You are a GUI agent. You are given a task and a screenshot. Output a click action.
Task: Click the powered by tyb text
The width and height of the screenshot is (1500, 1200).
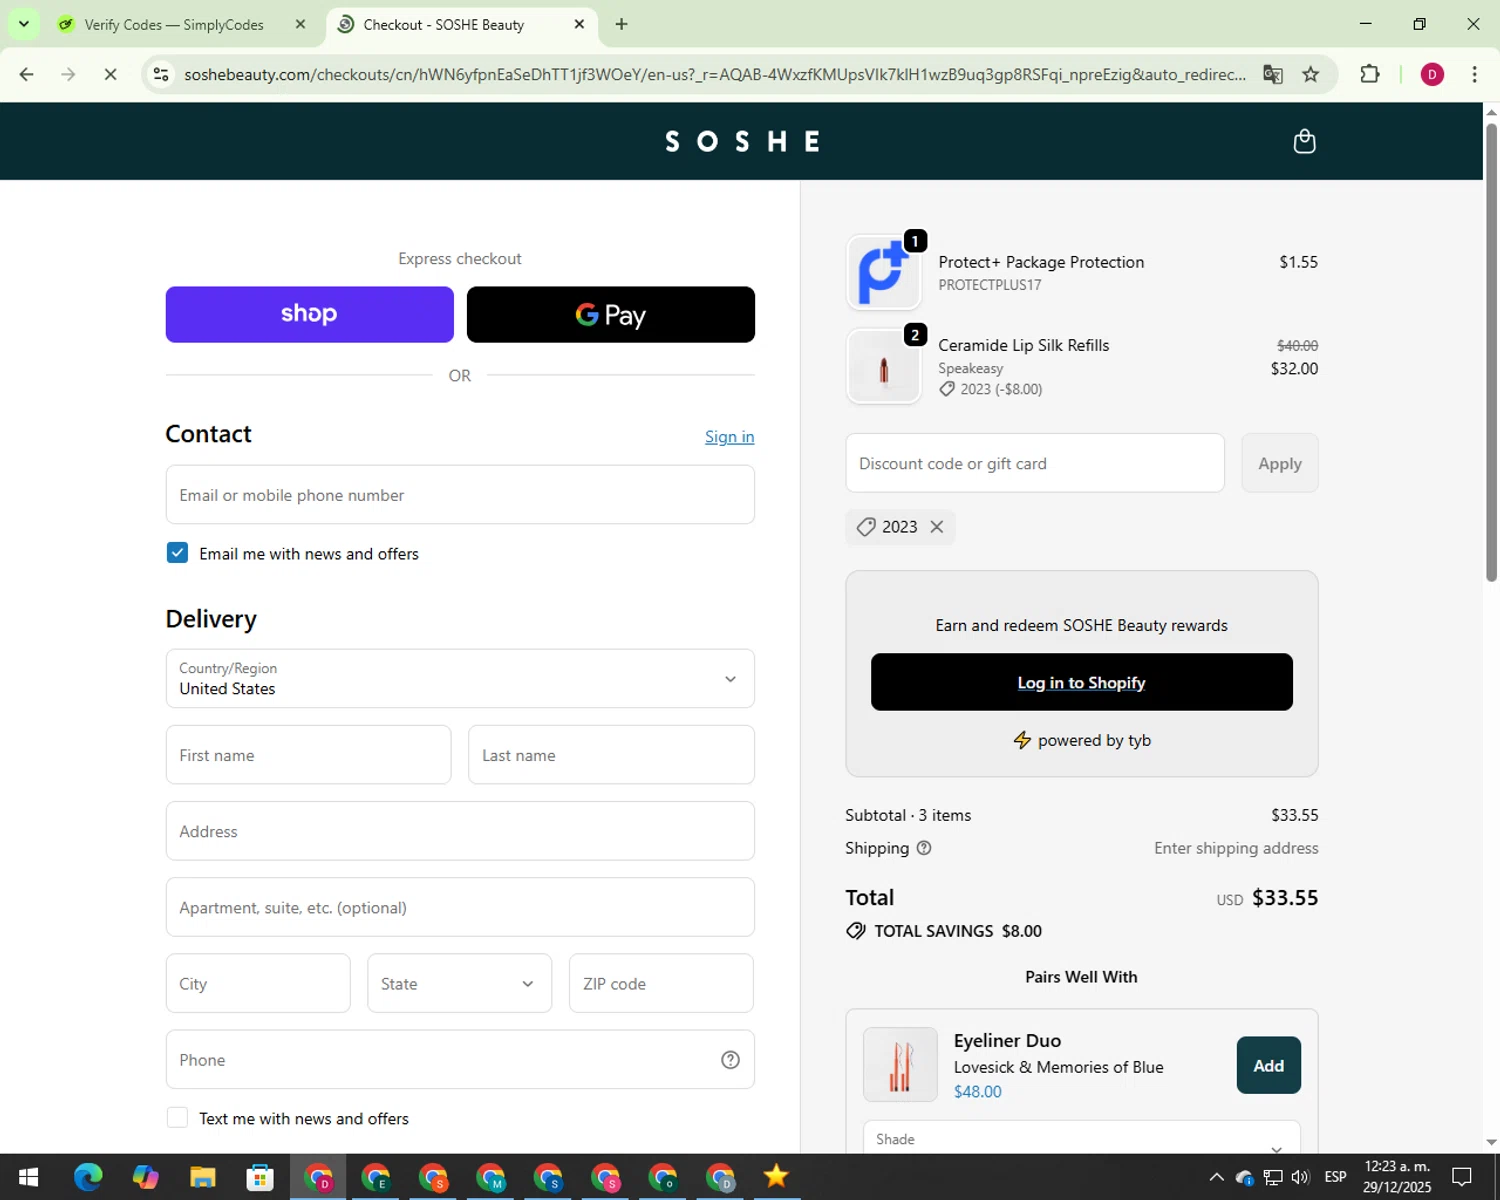(x=1094, y=741)
